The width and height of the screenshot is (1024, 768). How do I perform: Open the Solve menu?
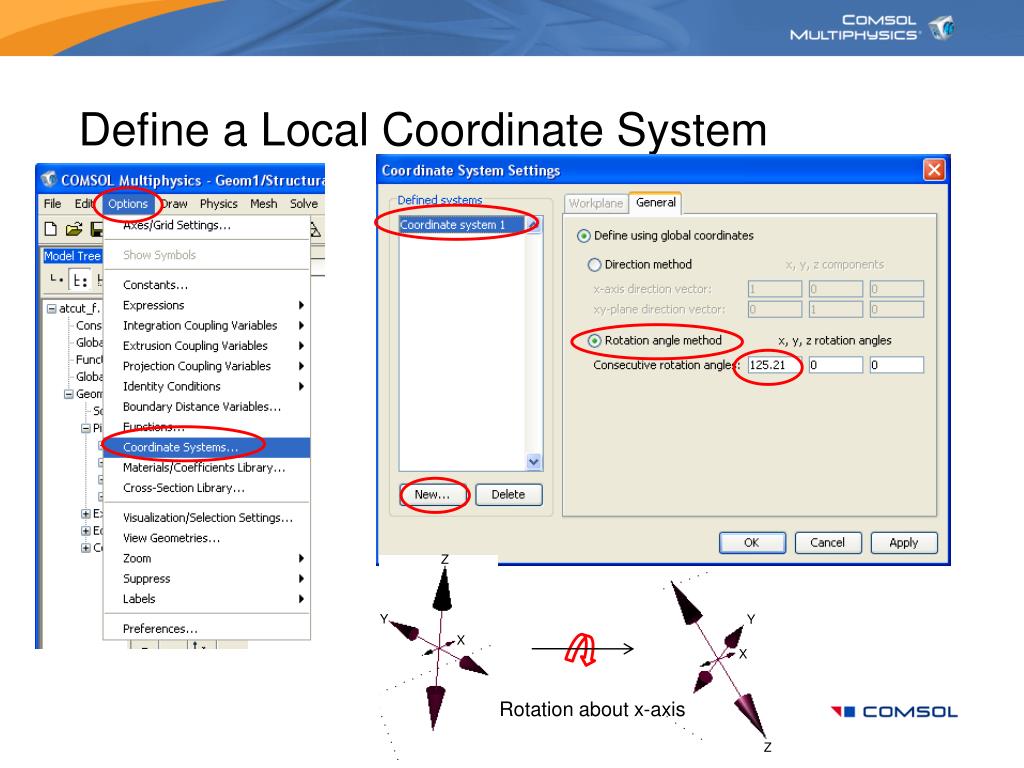(304, 204)
